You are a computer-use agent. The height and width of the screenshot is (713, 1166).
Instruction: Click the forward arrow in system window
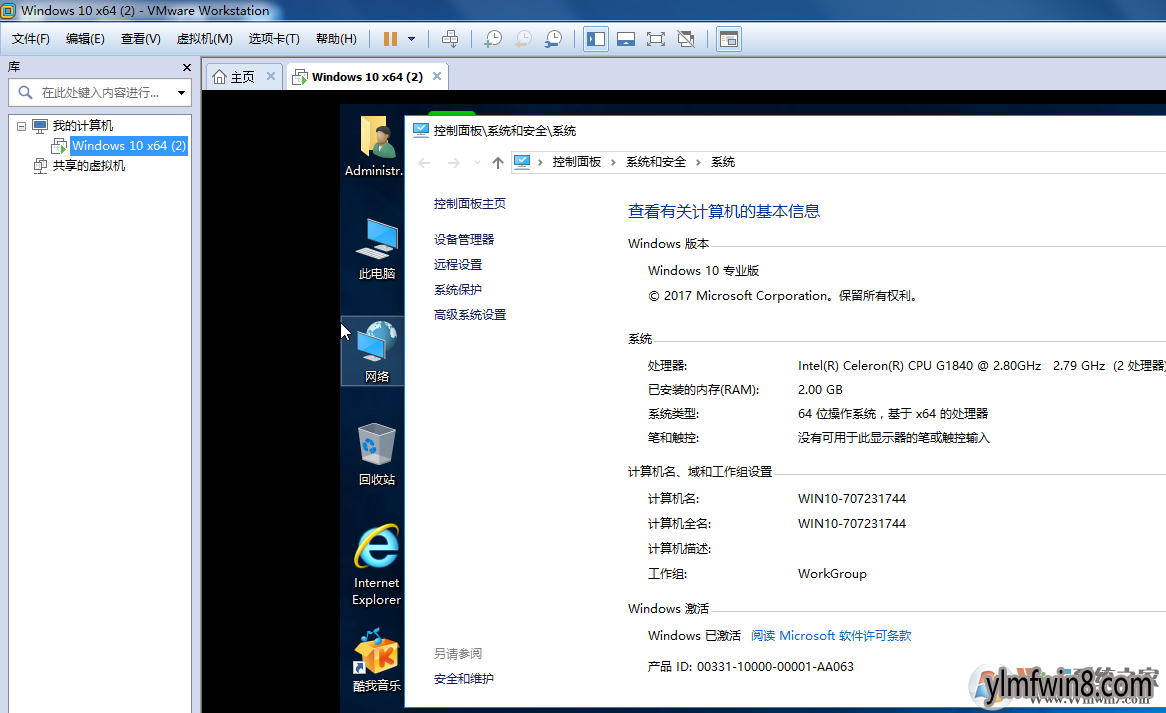(454, 162)
